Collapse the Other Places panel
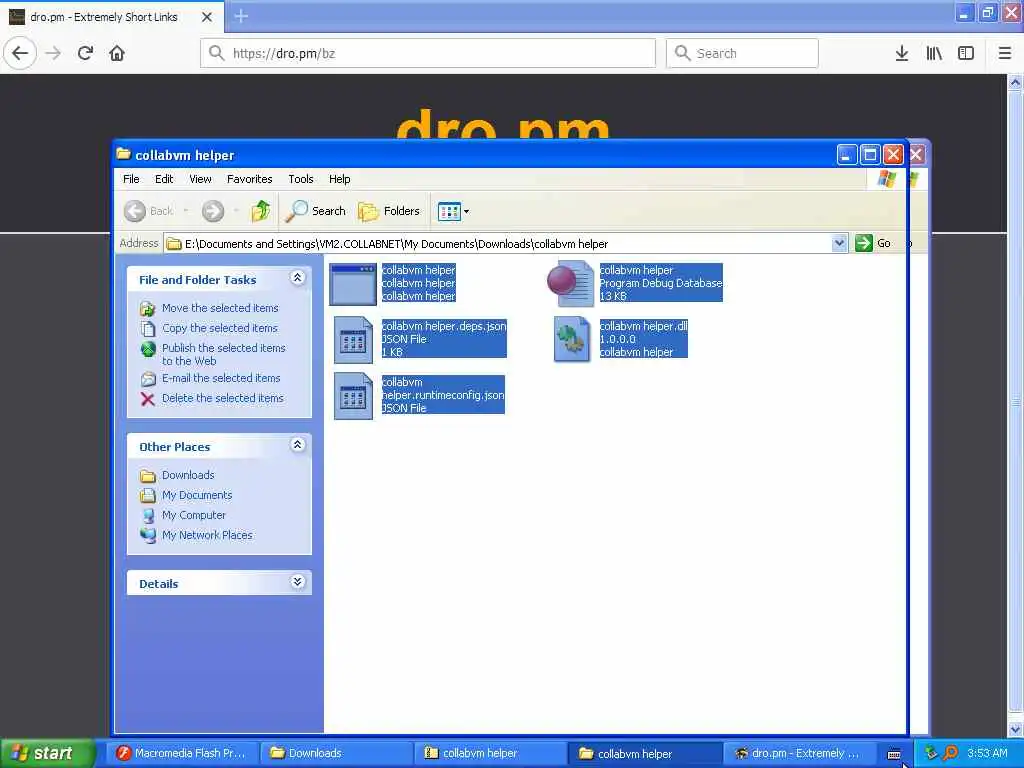 click(297, 445)
